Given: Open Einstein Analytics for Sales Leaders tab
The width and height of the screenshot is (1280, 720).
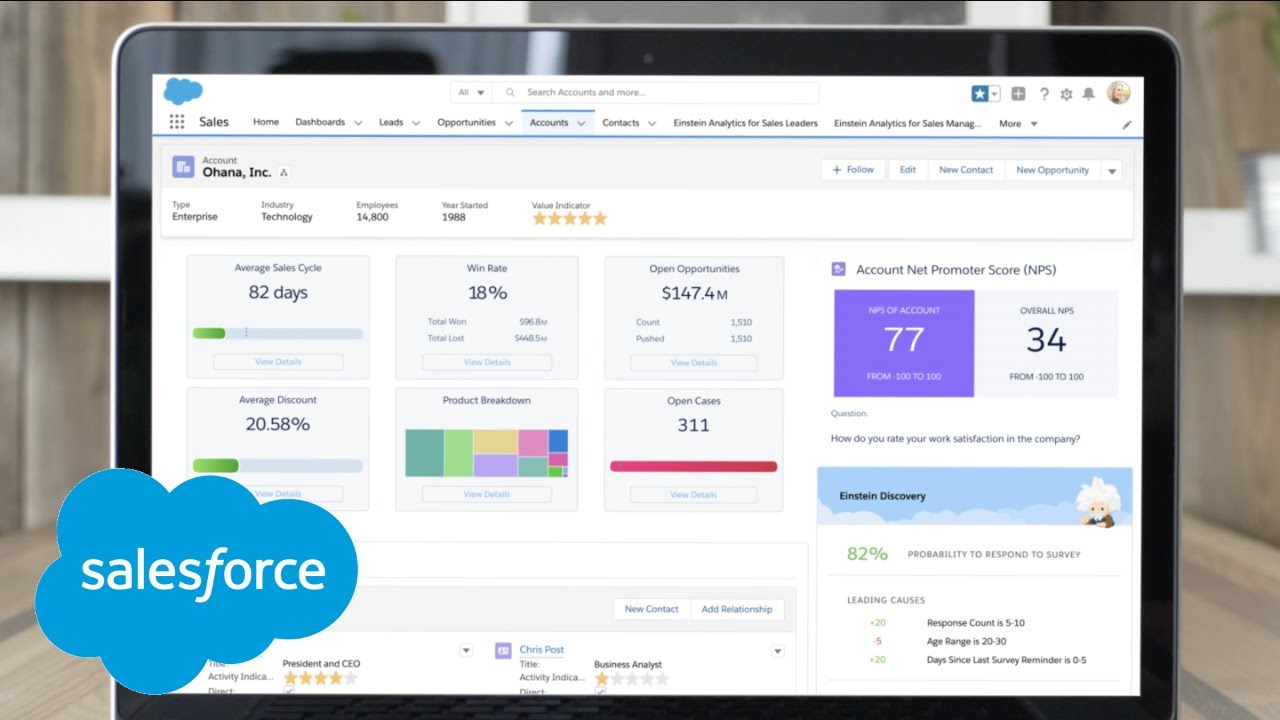Looking at the screenshot, I should pos(745,124).
